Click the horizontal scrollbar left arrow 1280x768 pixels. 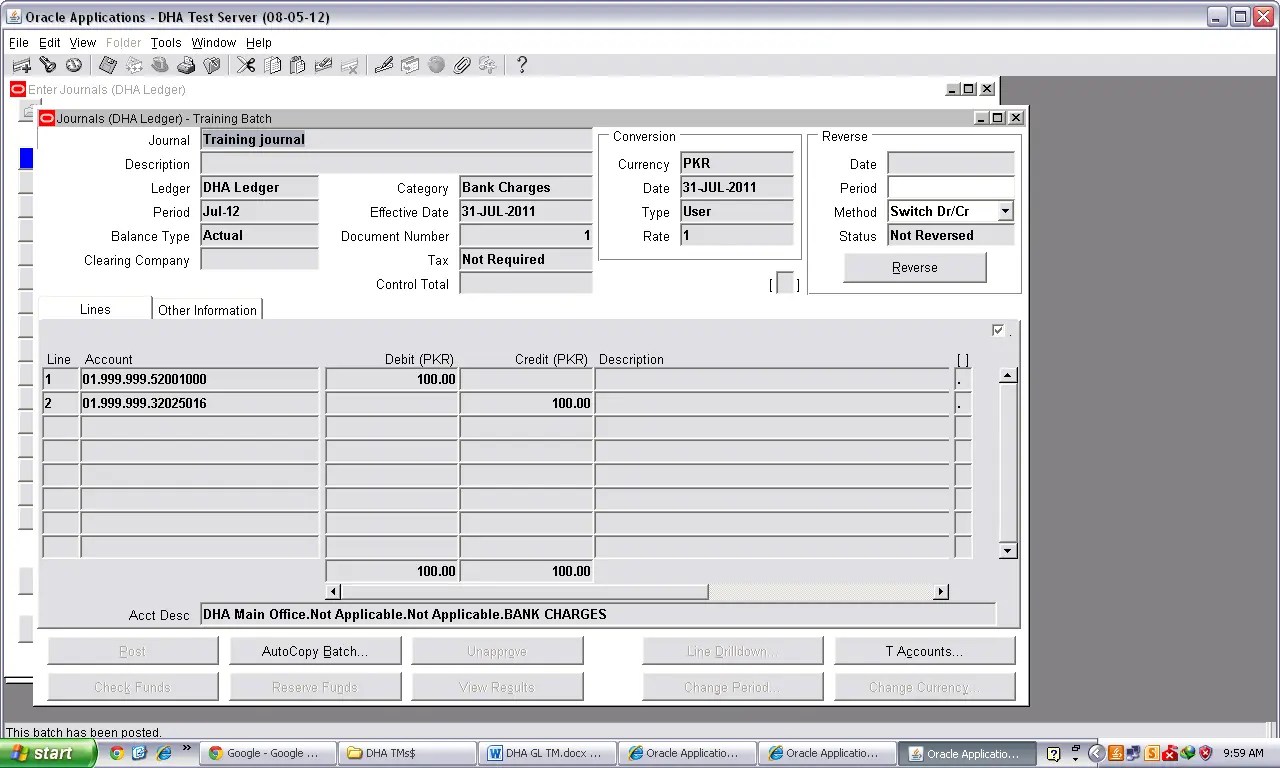tap(334, 592)
